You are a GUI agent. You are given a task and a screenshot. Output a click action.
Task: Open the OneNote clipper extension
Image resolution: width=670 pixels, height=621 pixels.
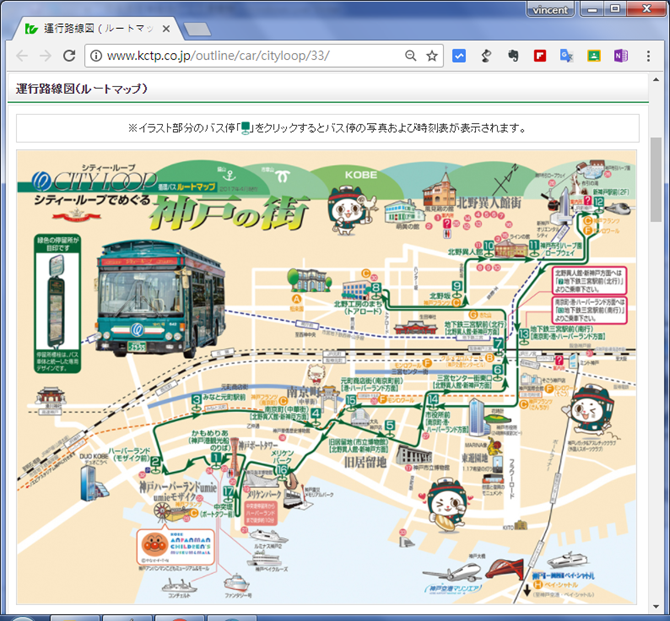(x=620, y=56)
